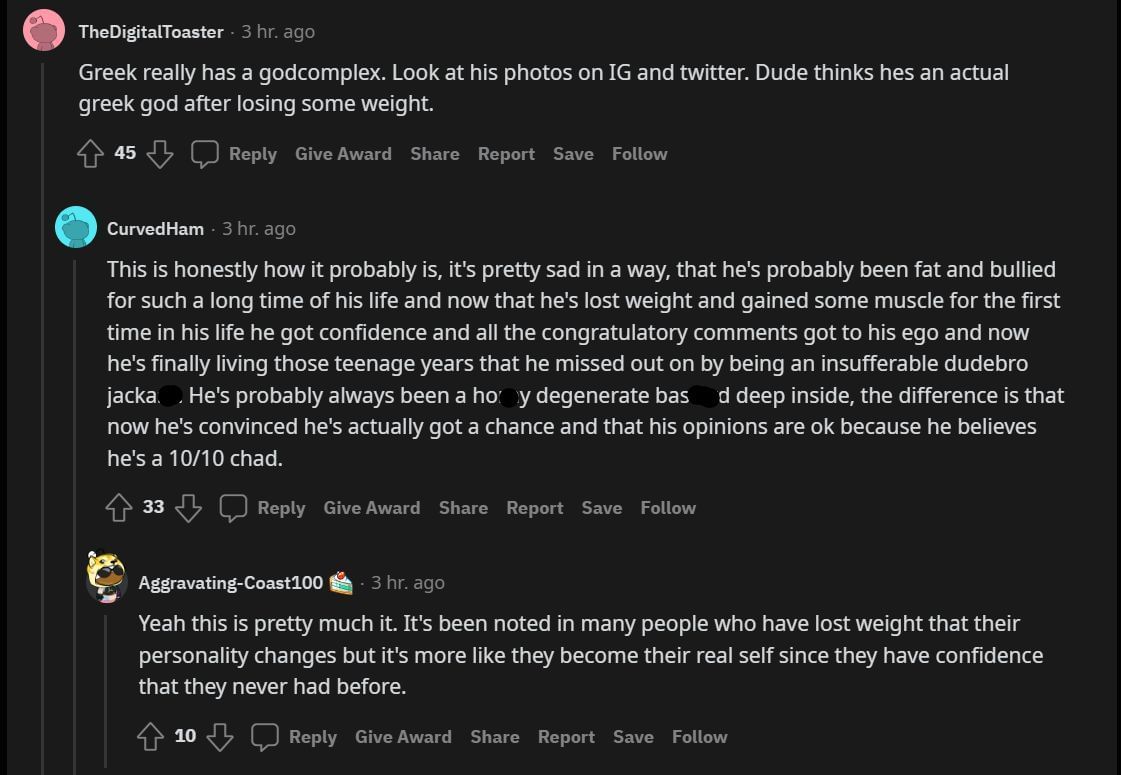Downvote TheDigitalToaster's comment
Viewport: 1121px width, 775px height.
pyautogui.click(x=160, y=154)
